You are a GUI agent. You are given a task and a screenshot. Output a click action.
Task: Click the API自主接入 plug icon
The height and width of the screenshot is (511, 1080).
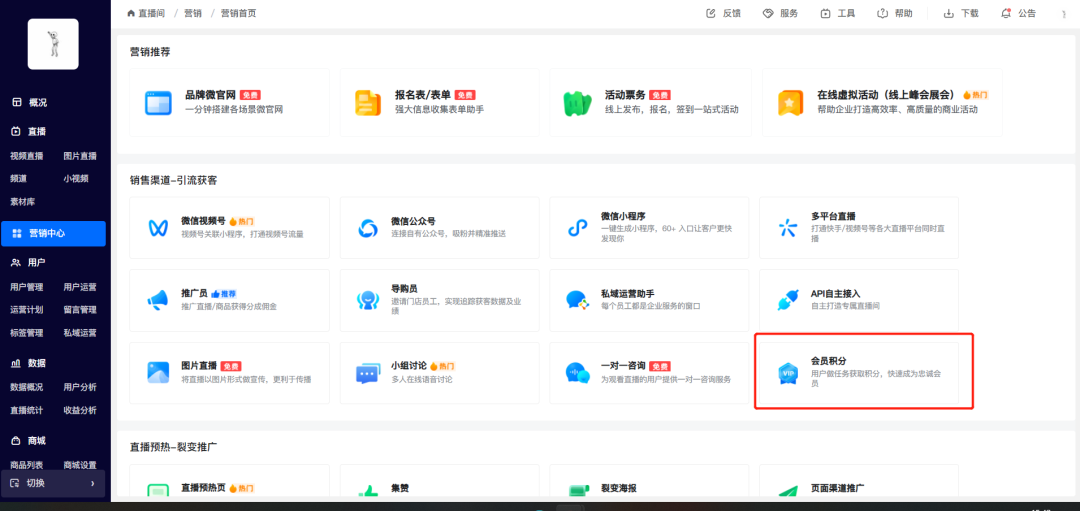point(787,300)
